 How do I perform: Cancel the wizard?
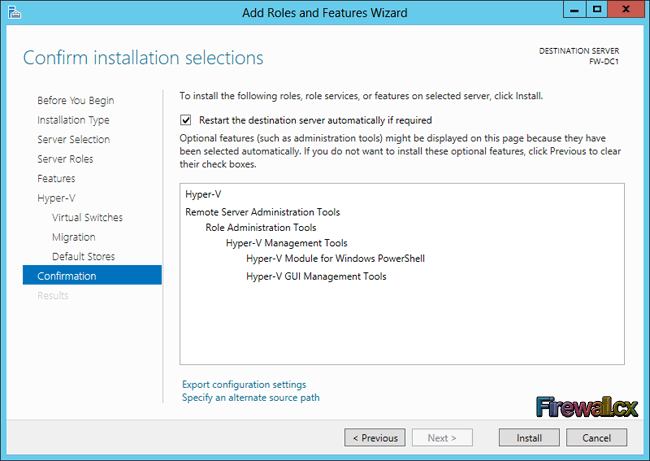tap(597, 437)
